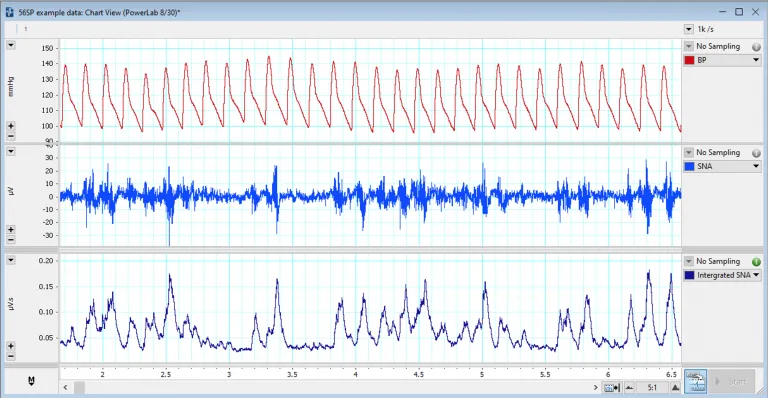Click the minus button on the SNA channel axis
768x398 pixels.
(x=11, y=239)
